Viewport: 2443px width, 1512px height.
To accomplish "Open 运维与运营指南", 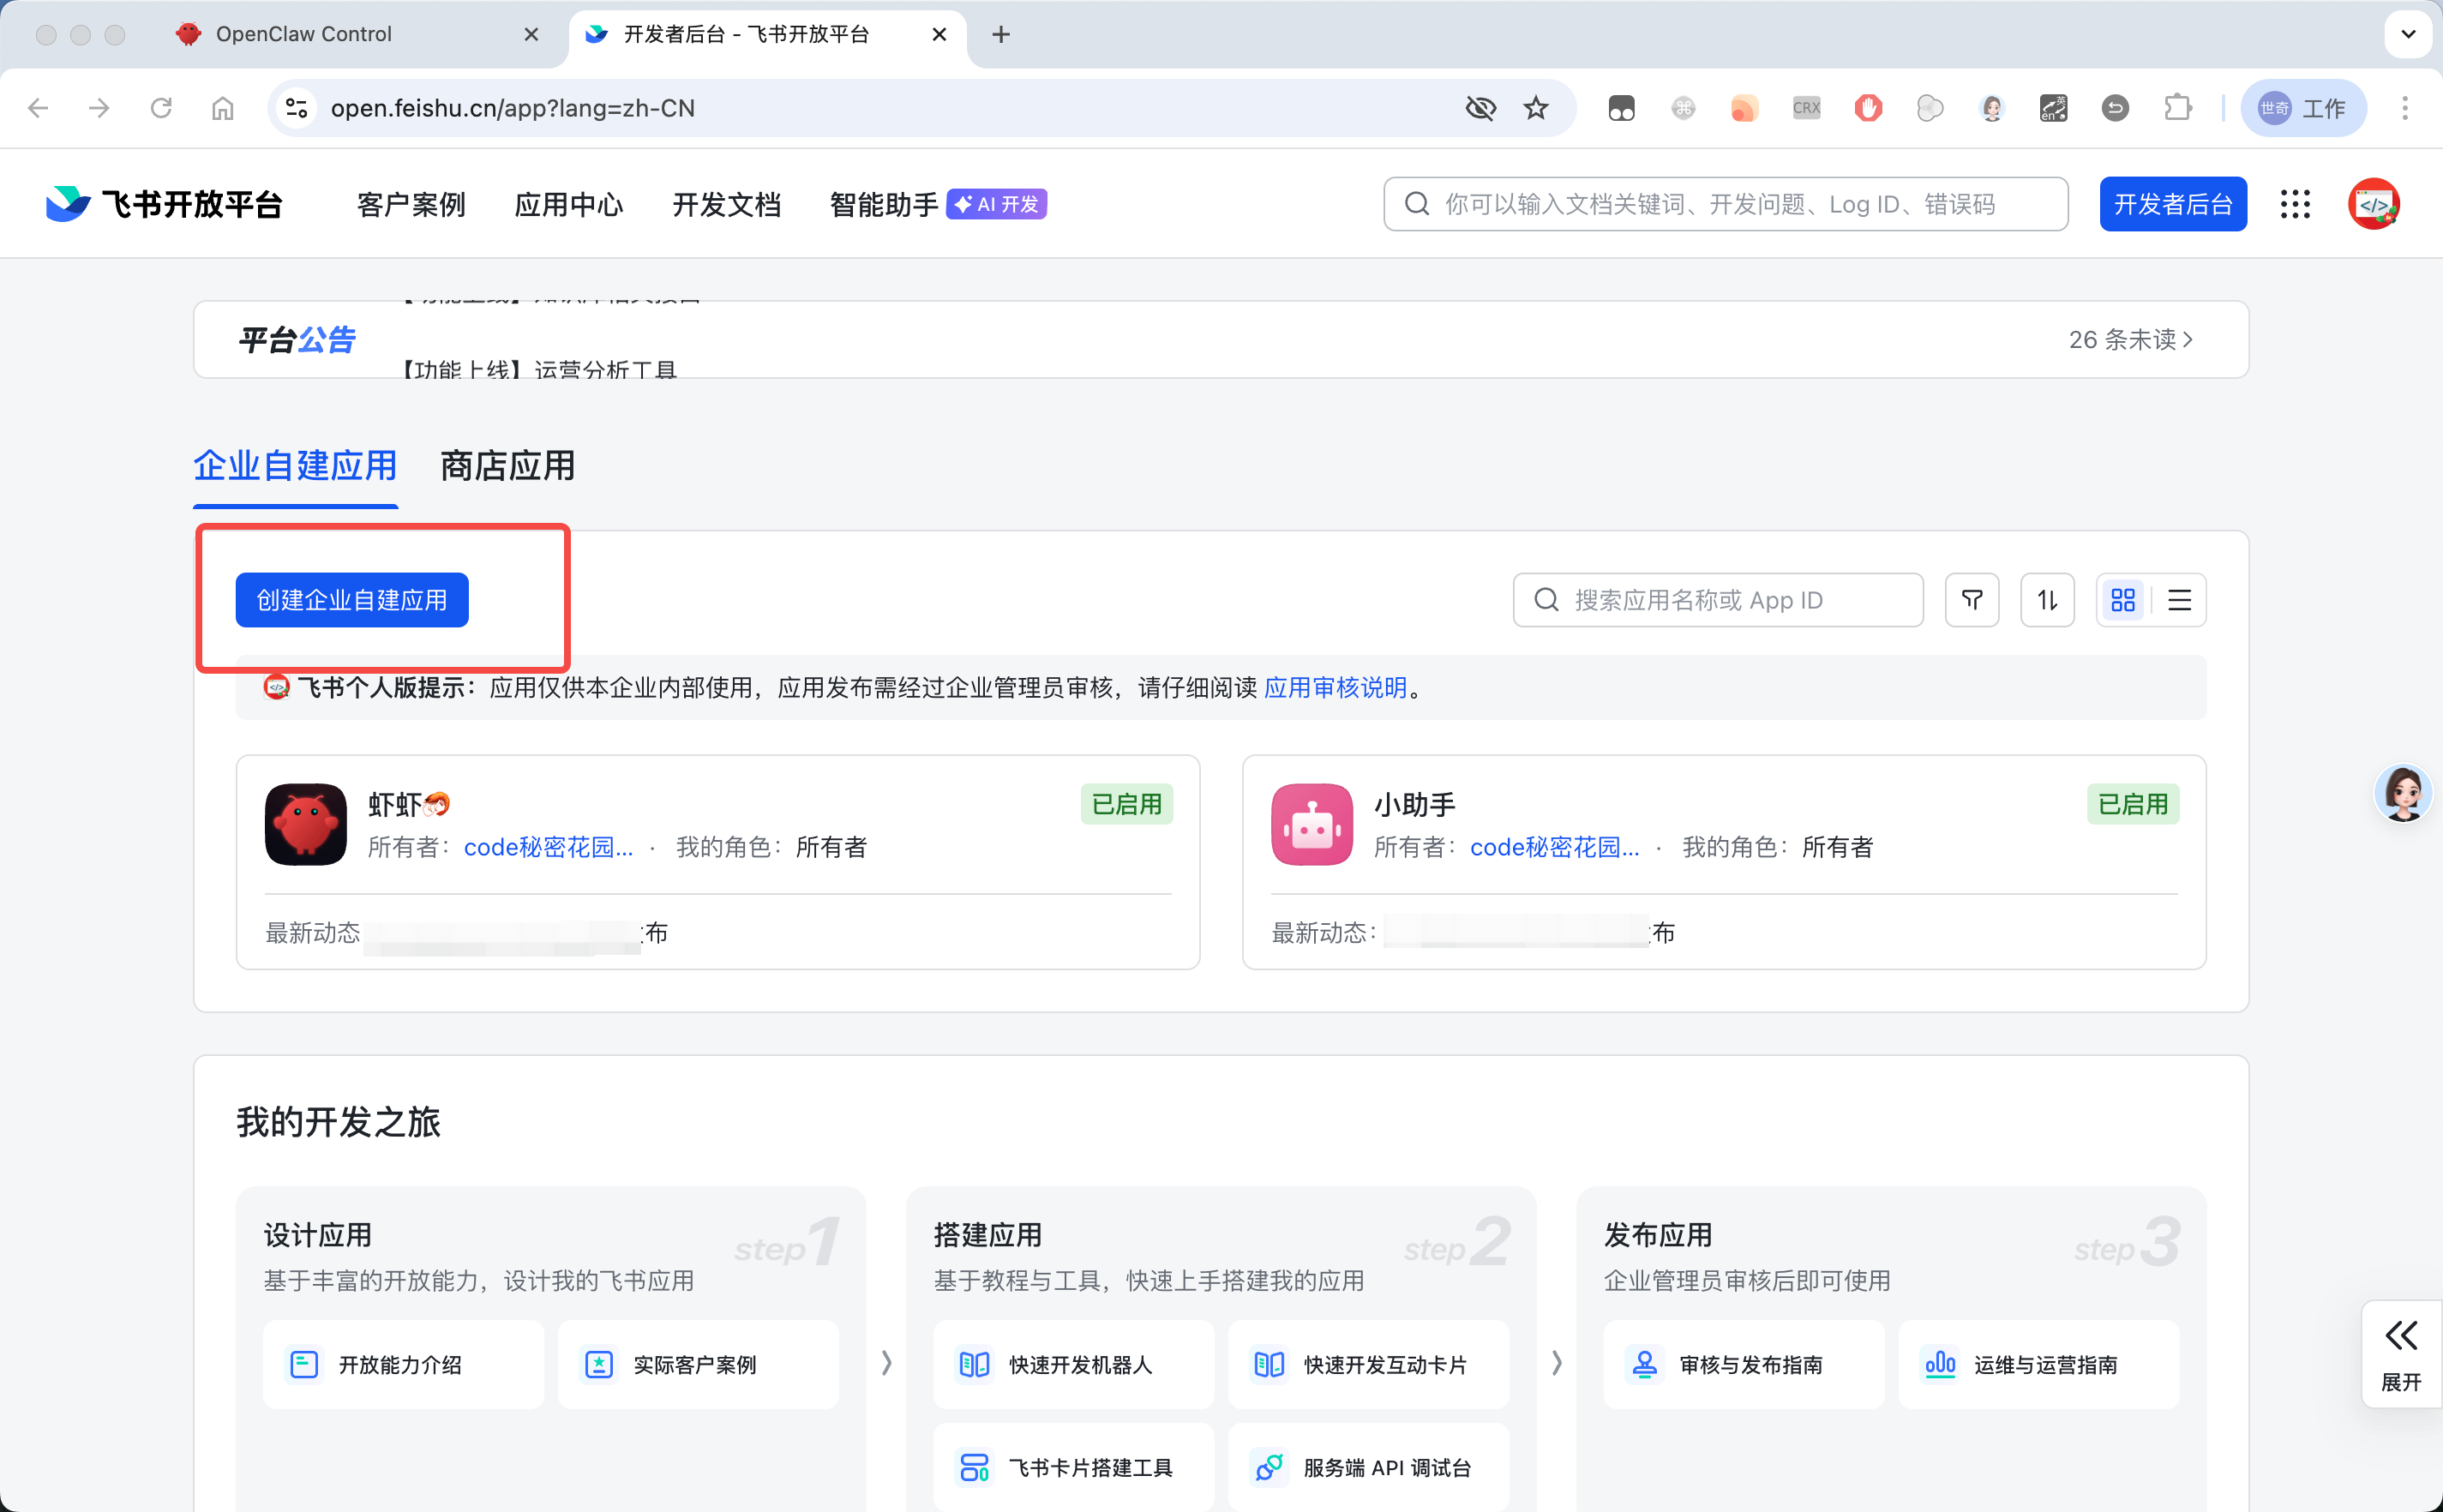I will pos(2037,1363).
